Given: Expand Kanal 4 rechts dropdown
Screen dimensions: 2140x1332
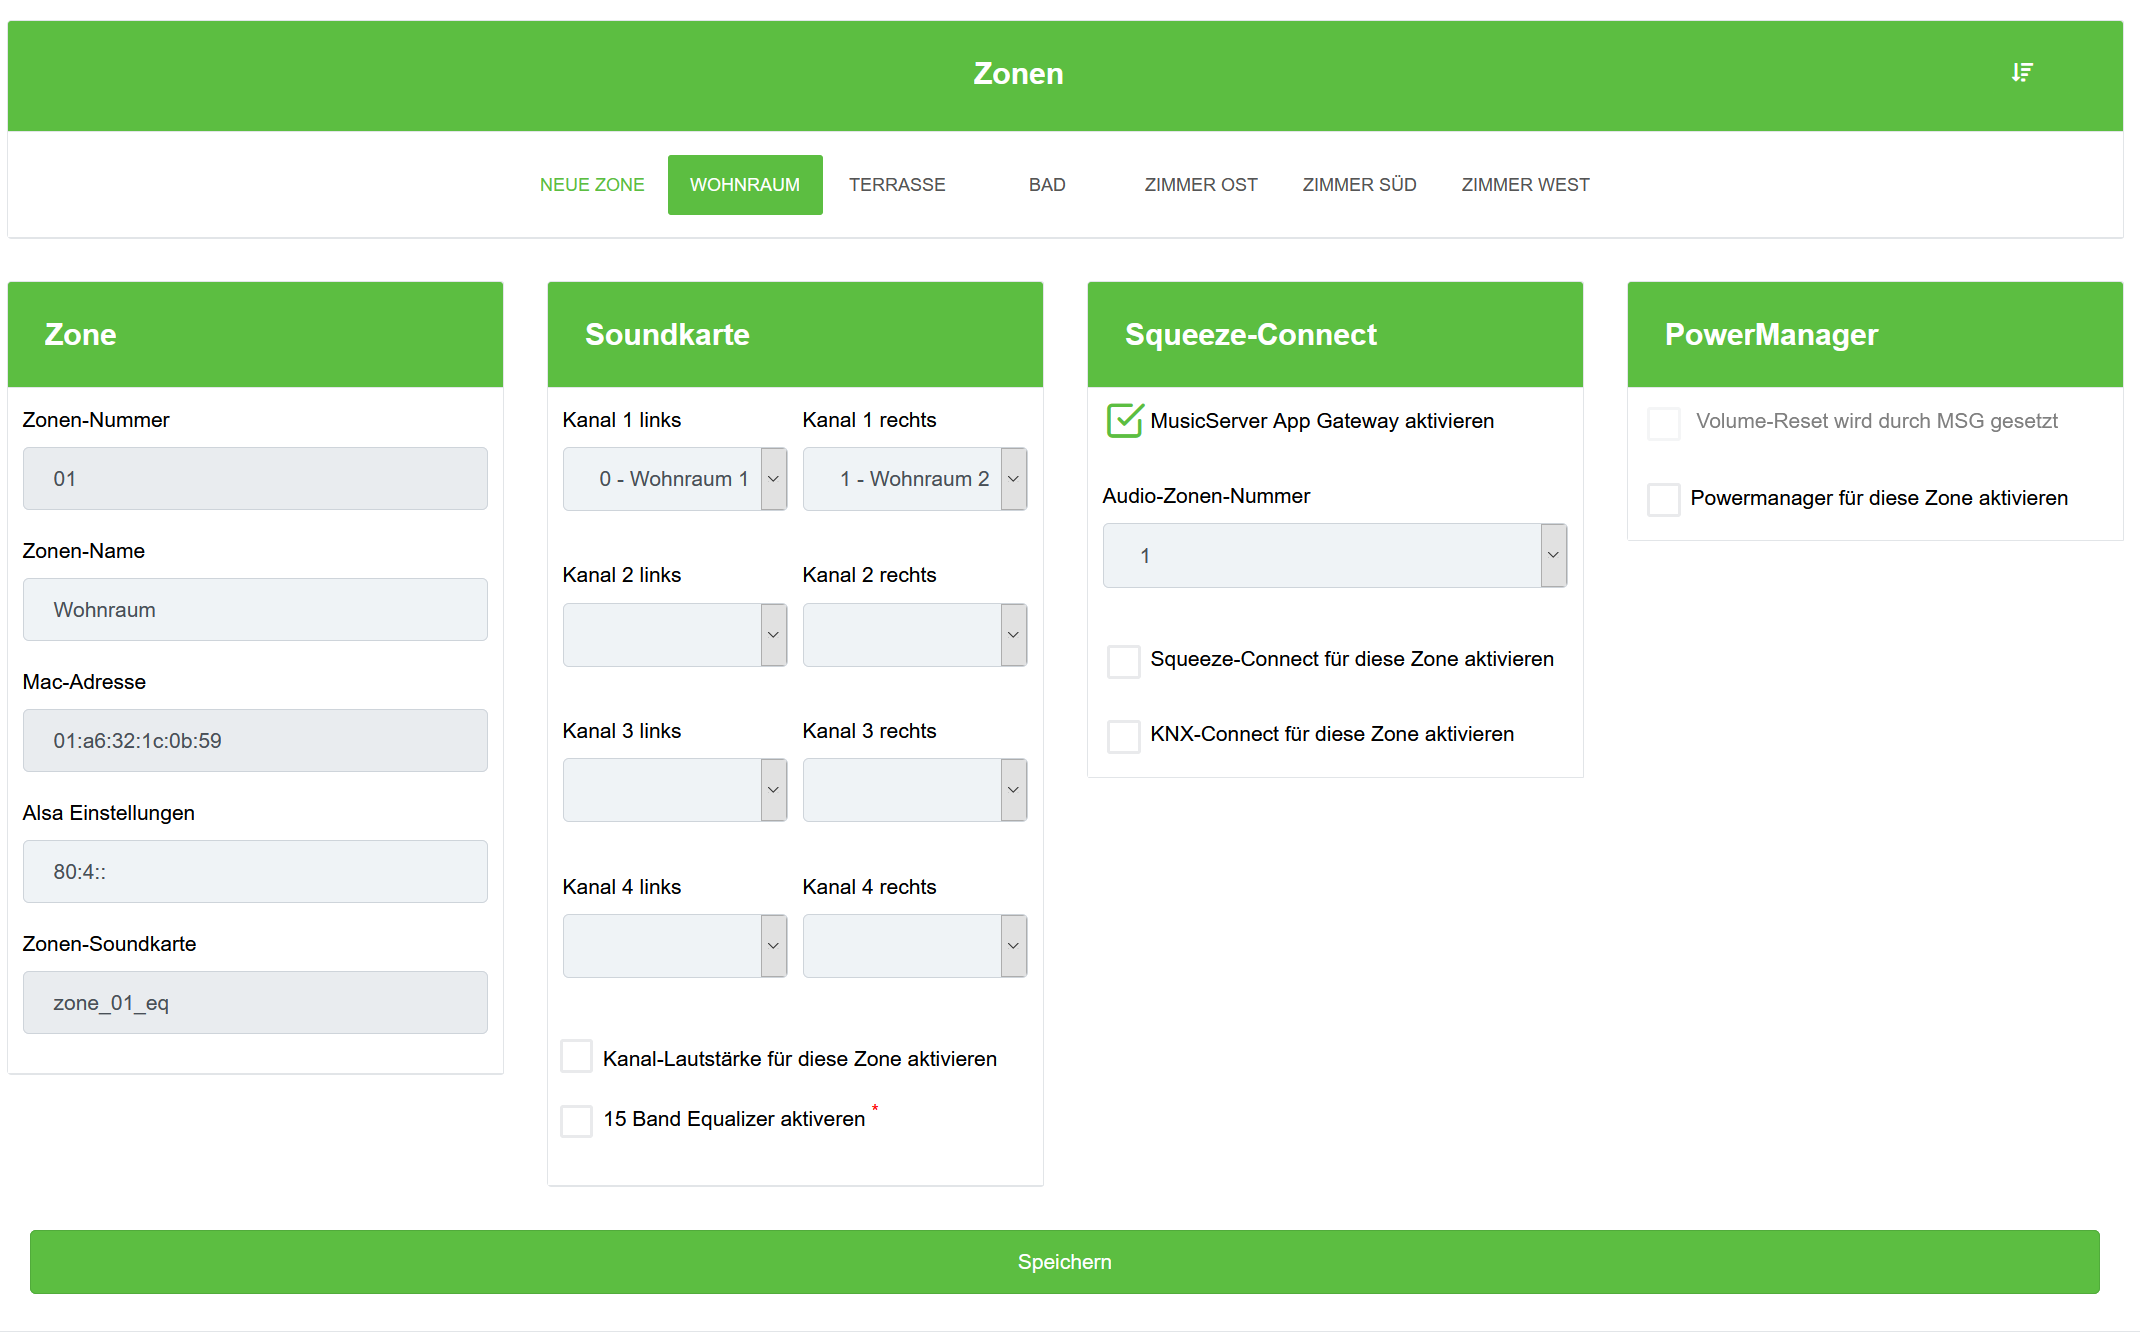Looking at the screenshot, I should click(915, 946).
